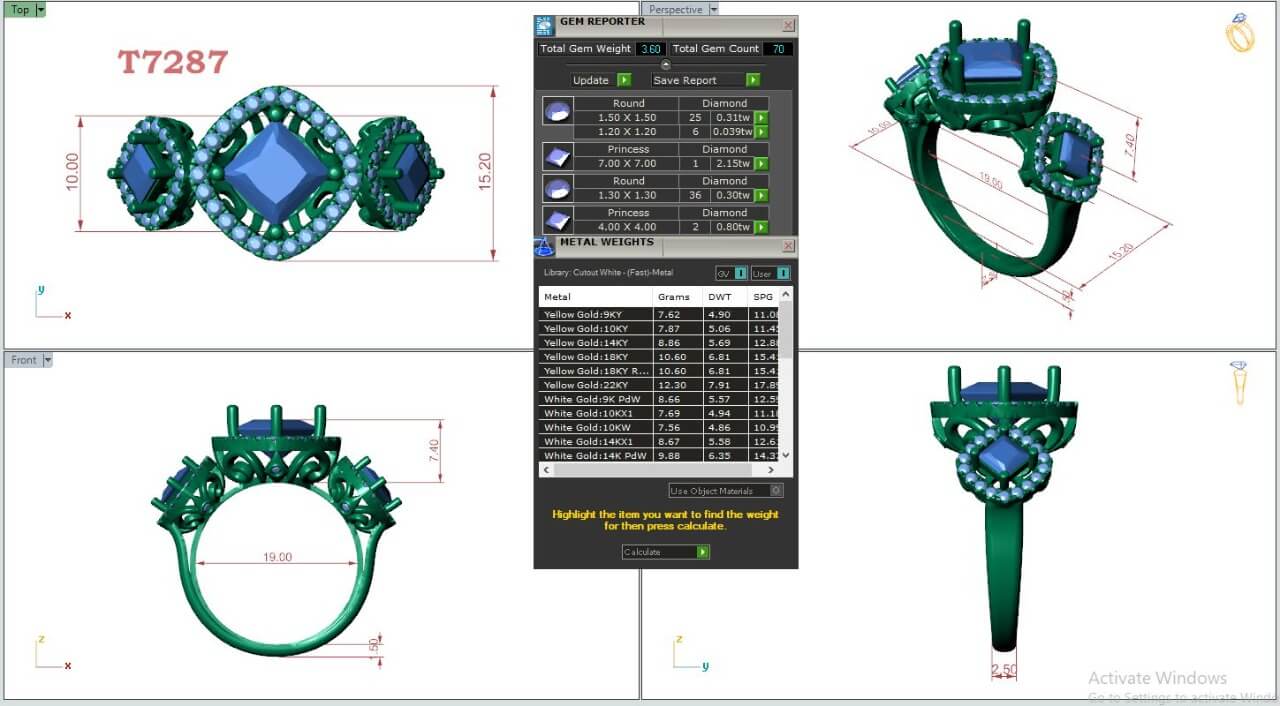Open the Perspective viewport dropdown arrow
The height and width of the screenshot is (706, 1280).
point(713,9)
